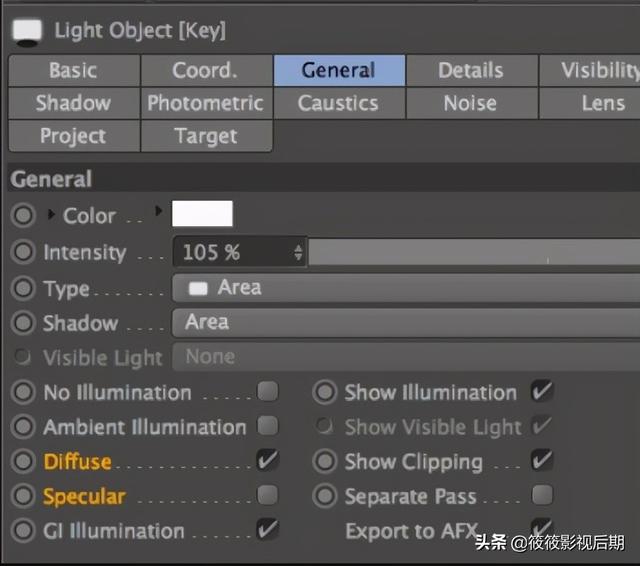Click the Light Object icon in header
Image resolution: width=640 pixels, height=566 pixels.
coord(27,32)
